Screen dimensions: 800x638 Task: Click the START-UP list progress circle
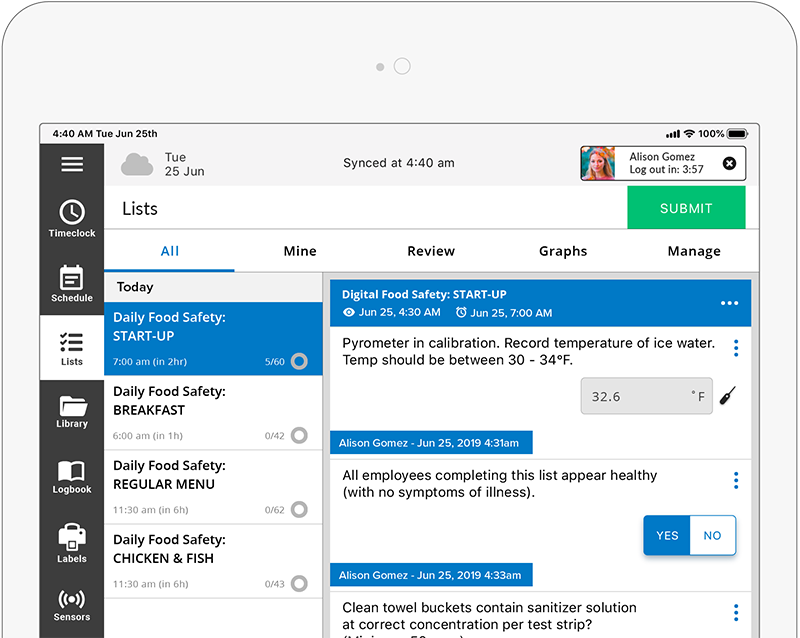point(299,361)
